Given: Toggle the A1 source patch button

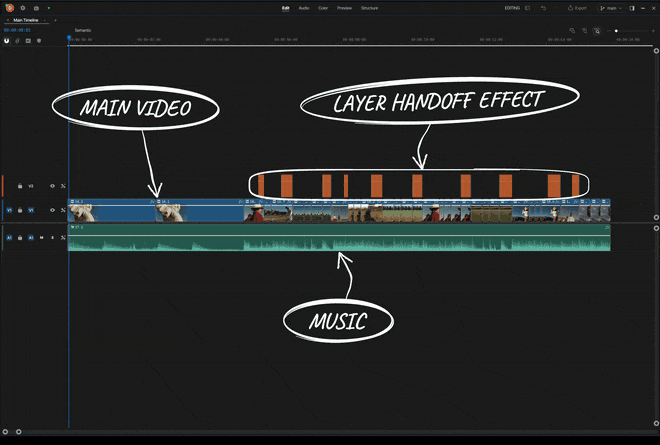Looking at the screenshot, I should (x=9, y=238).
